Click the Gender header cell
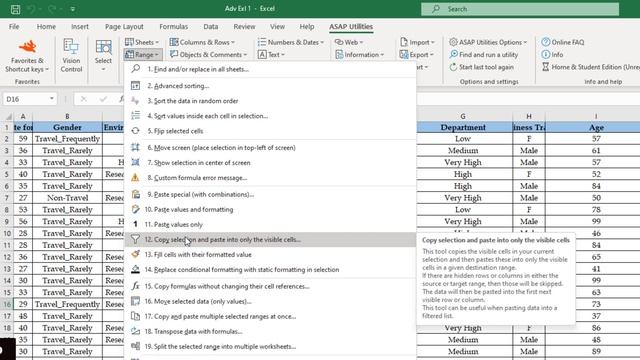This screenshot has height=360, width=640. tap(67, 127)
